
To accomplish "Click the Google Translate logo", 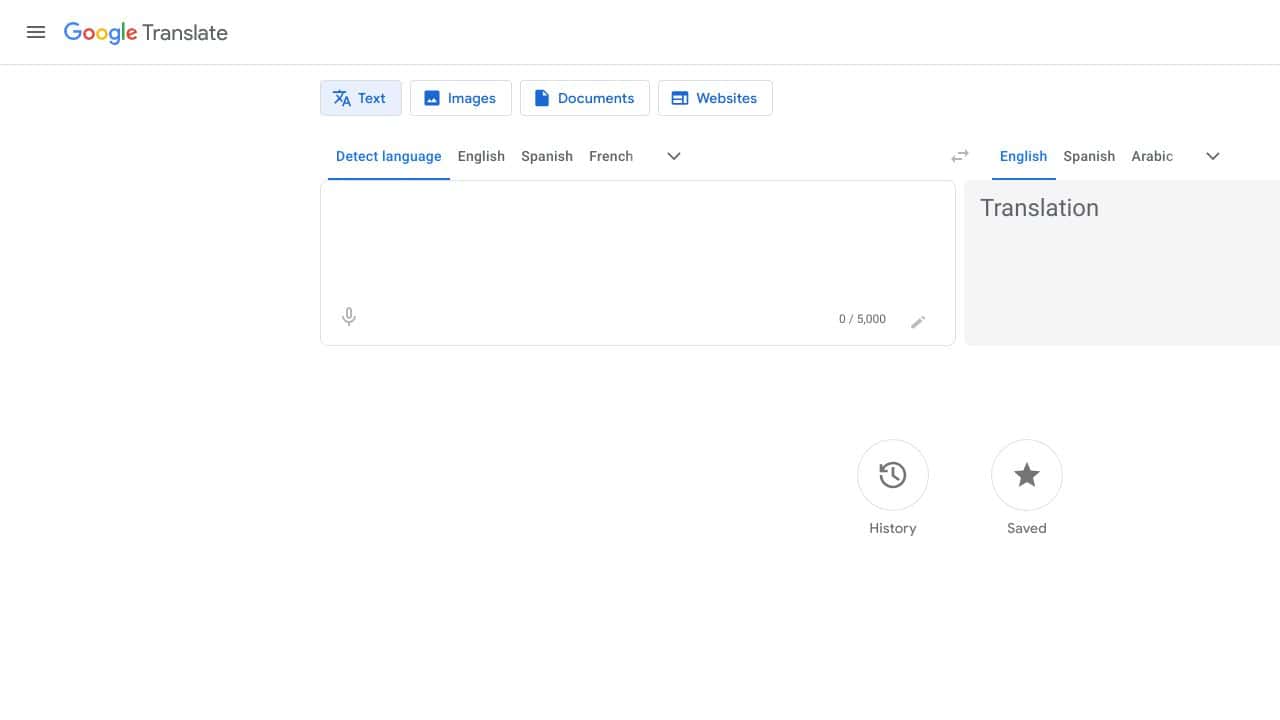I will click(x=146, y=32).
